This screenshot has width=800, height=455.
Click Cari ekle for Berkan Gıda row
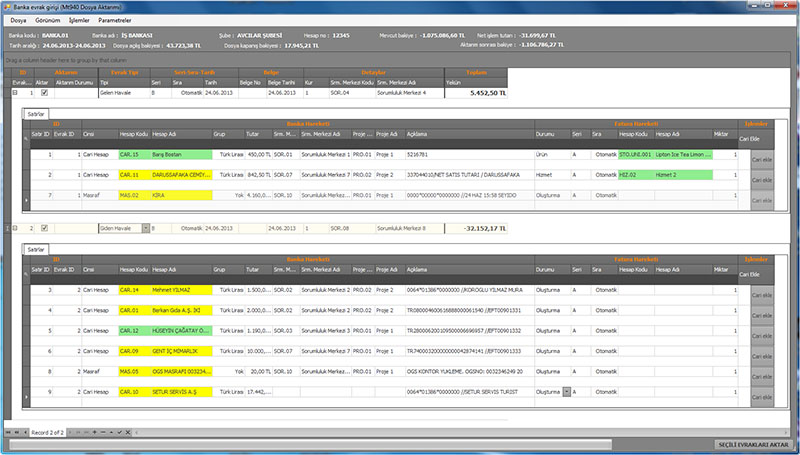(762, 316)
